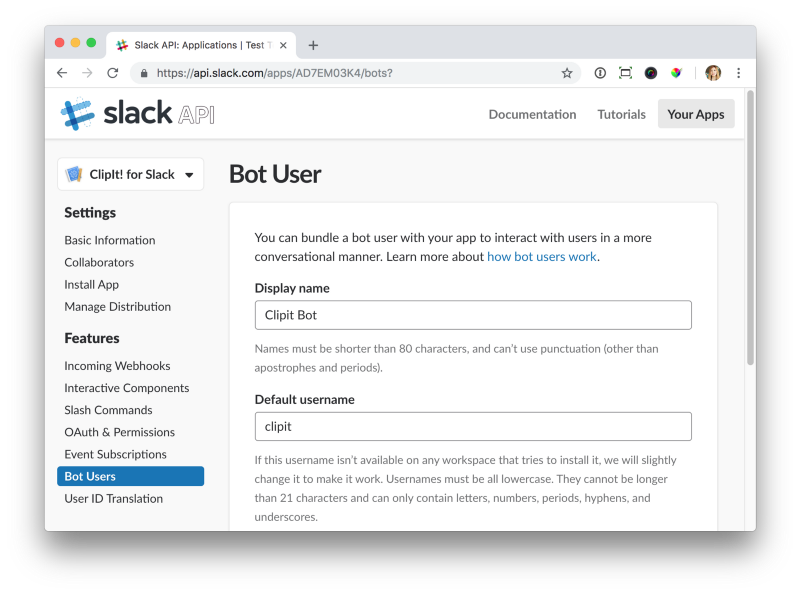The width and height of the screenshot is (800, 594).
Task: Select Basic Information in the sidebar
Action: click(110, 240)
